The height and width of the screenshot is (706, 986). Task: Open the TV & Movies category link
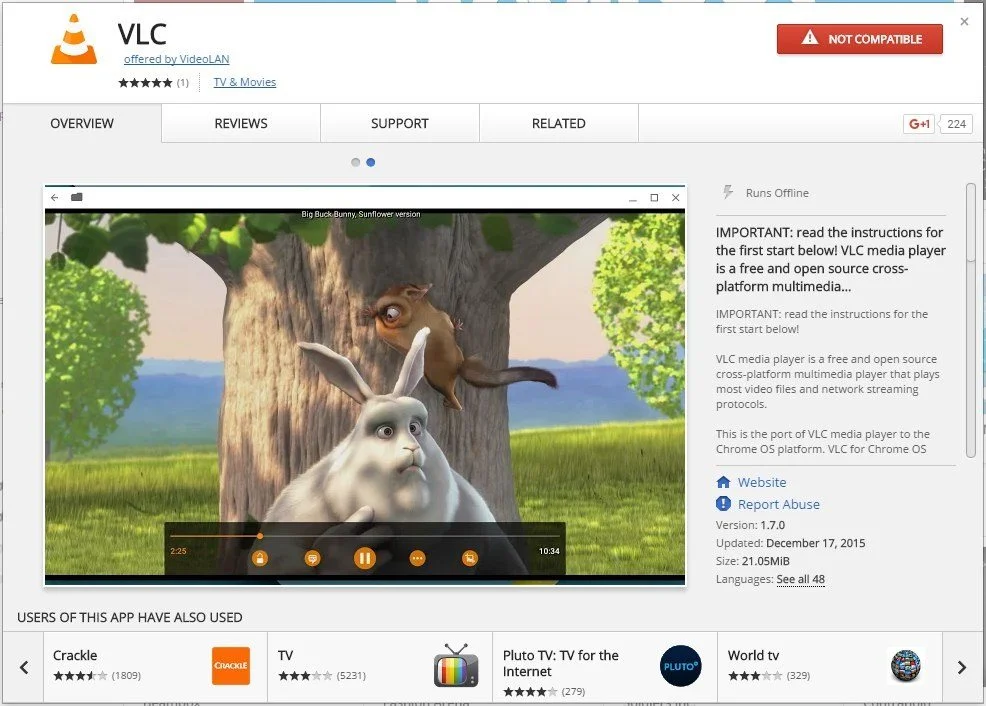pyautogui.click(x=245, y=82)
